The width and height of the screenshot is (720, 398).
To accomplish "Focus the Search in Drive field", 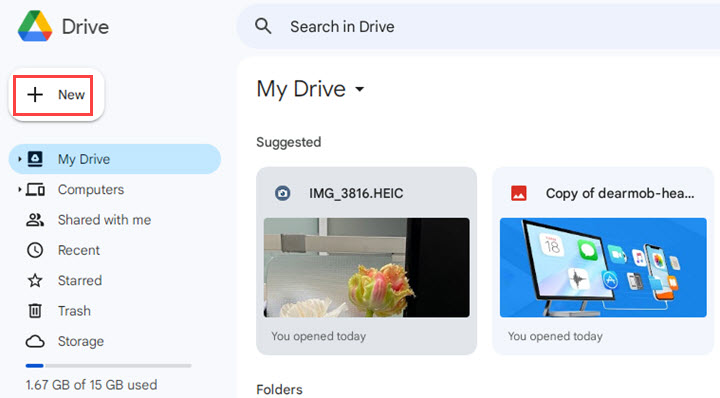I will 478,26.
